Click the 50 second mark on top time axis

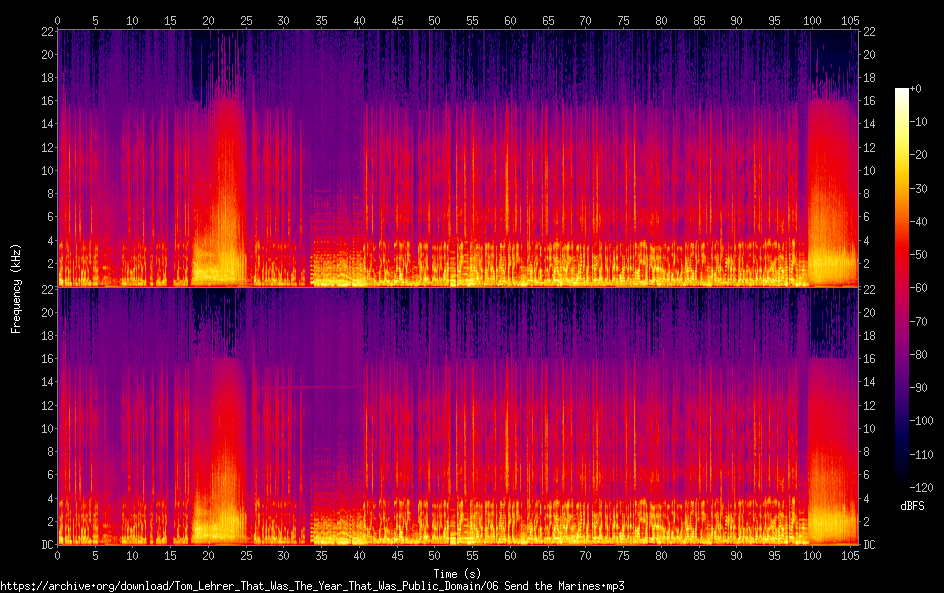tap(435, 20)
